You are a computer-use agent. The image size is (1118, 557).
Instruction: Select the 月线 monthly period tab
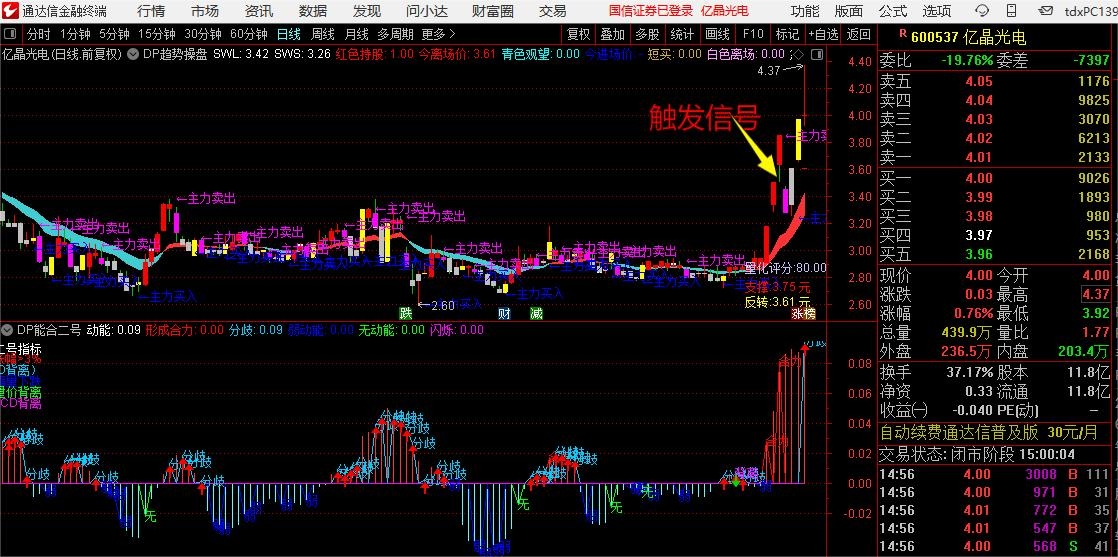357,34
